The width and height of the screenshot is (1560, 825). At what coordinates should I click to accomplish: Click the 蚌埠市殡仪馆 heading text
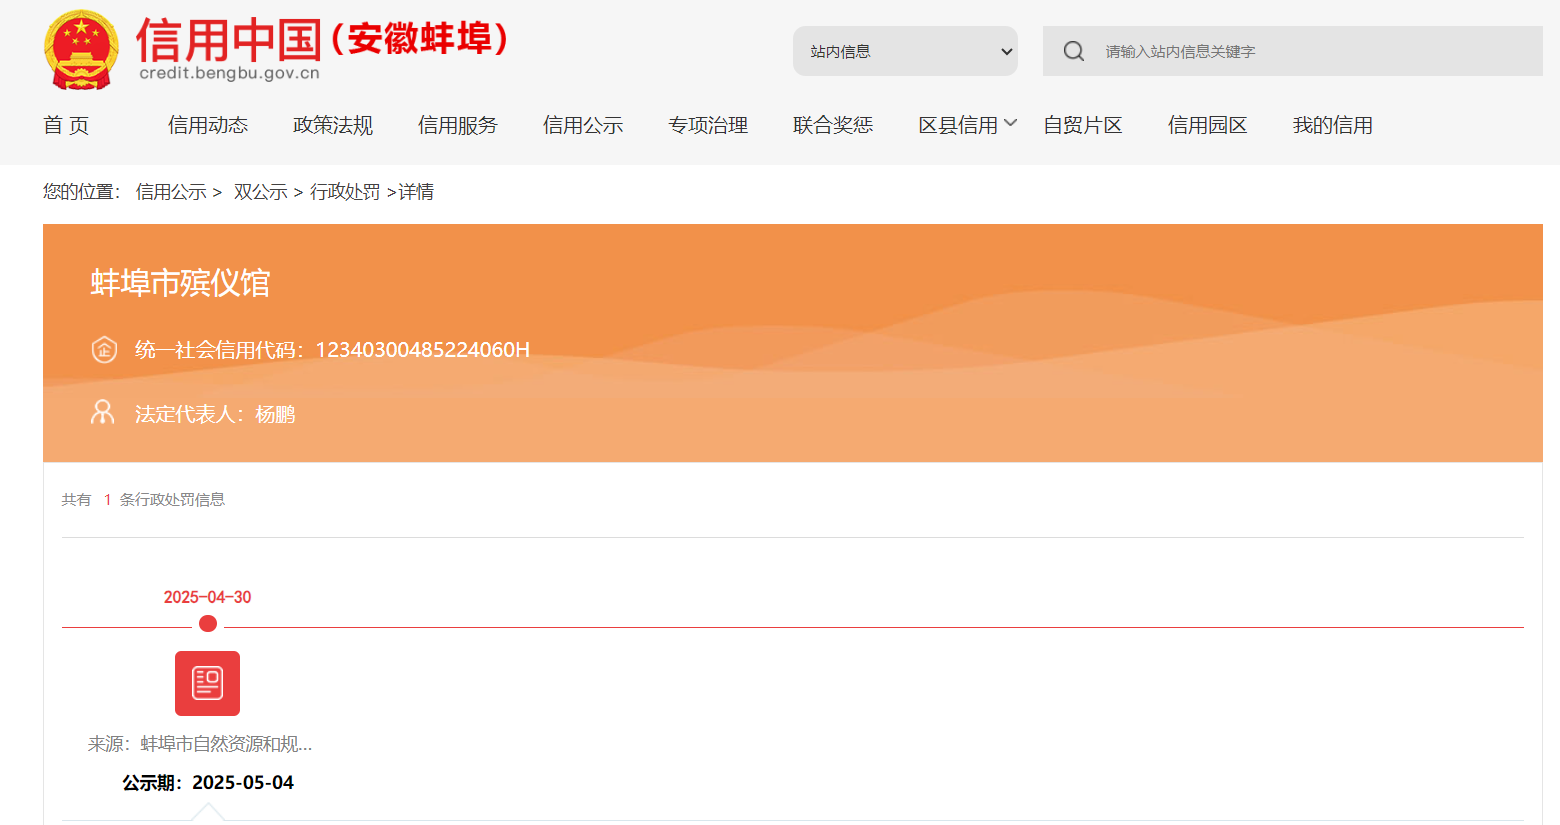pos(181,283)
